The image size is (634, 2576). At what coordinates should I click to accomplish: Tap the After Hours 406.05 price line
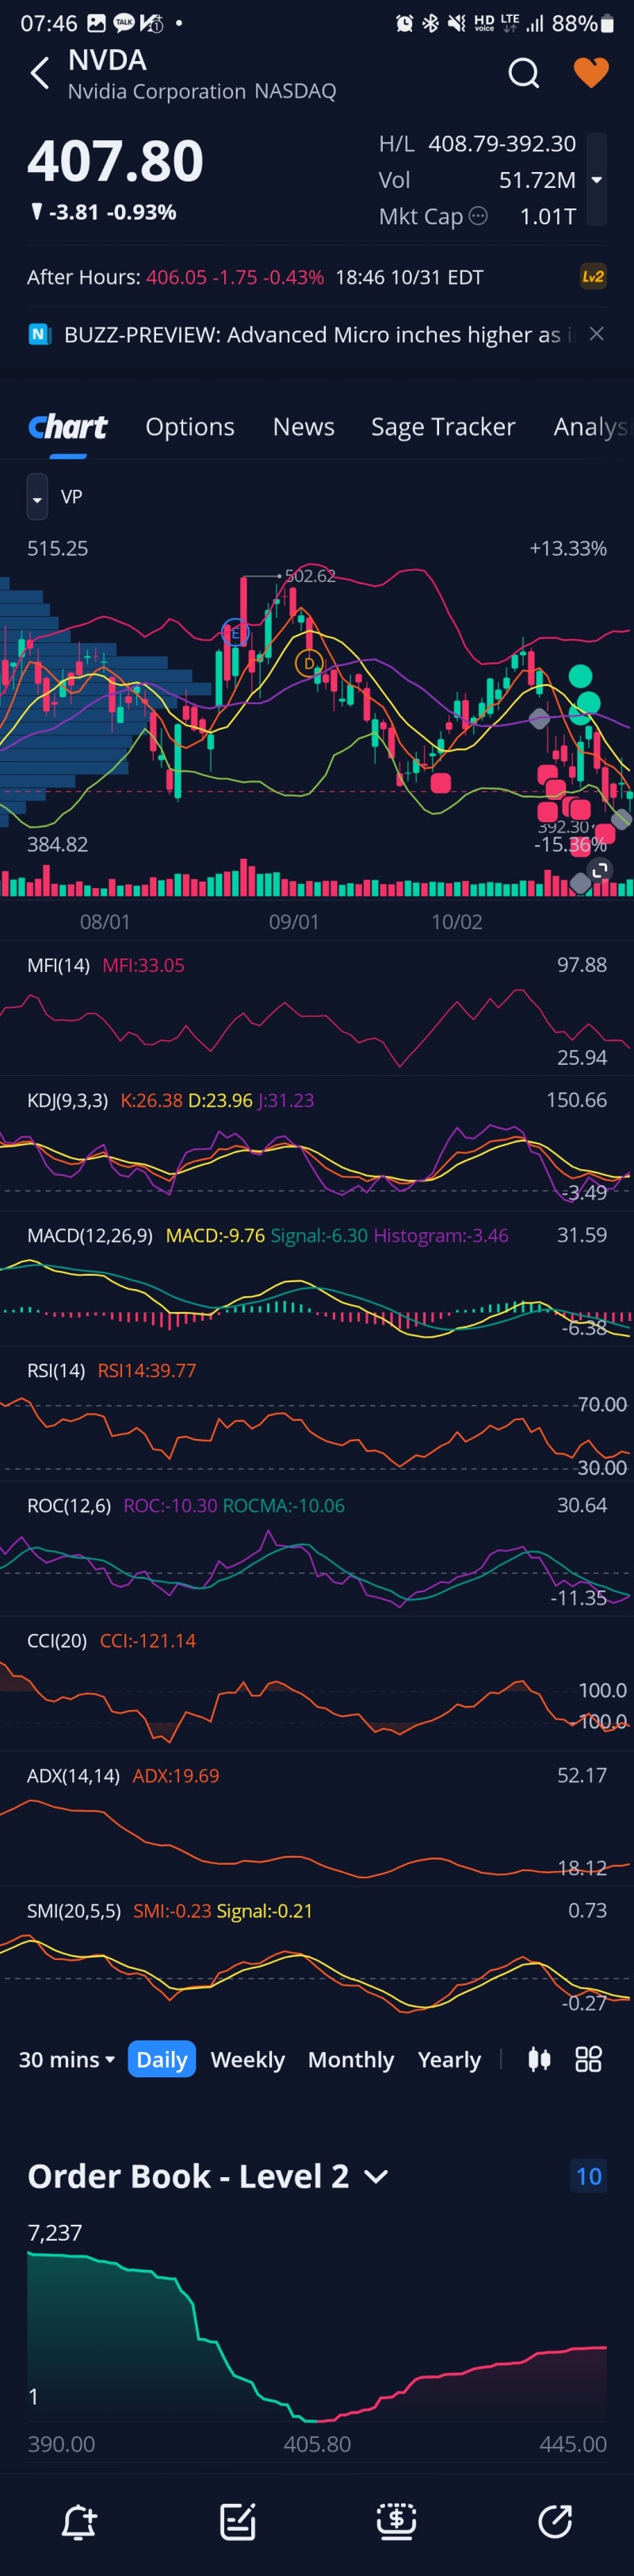point(255,277)
